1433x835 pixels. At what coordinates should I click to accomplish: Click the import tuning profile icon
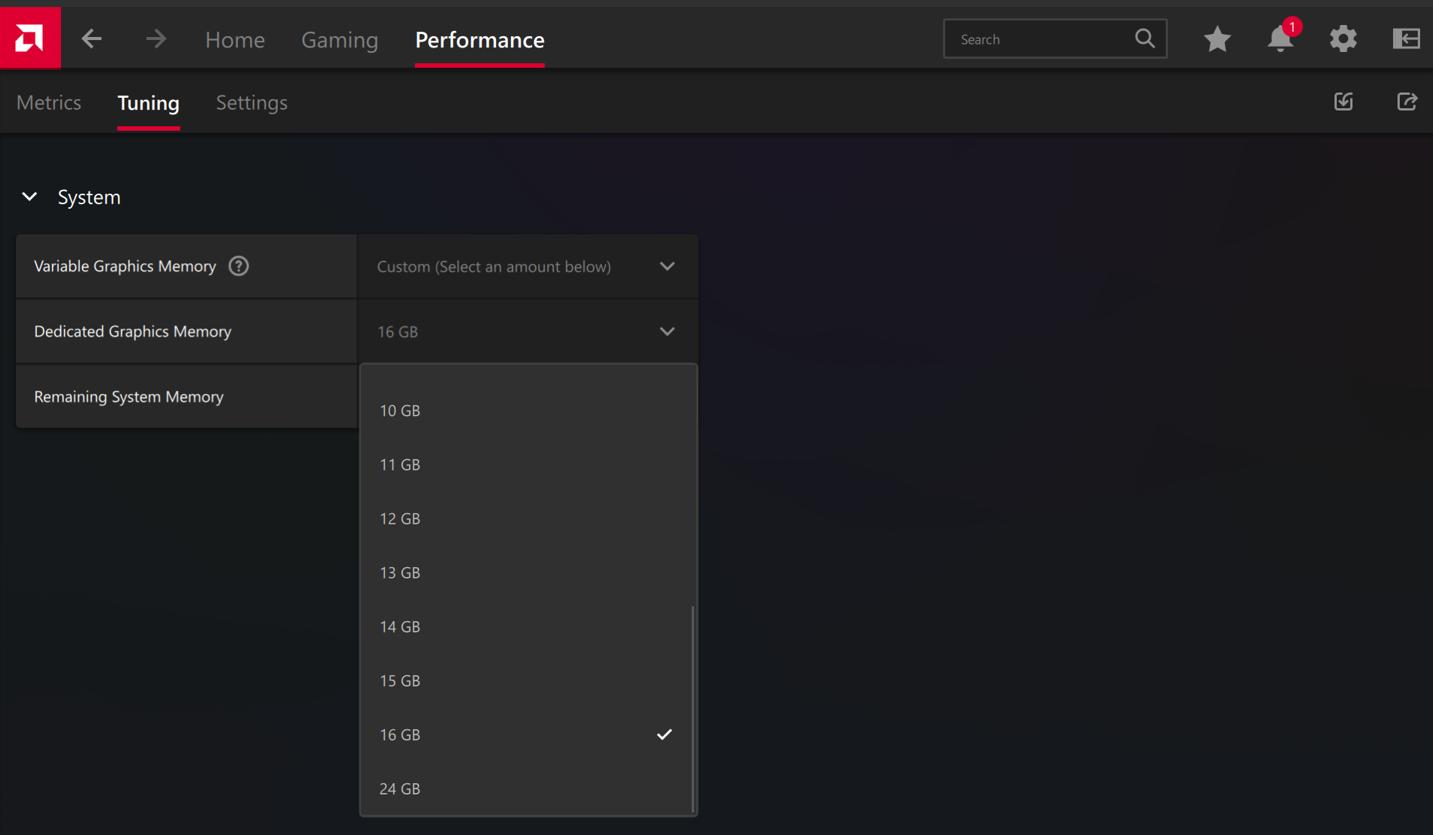1344,102
